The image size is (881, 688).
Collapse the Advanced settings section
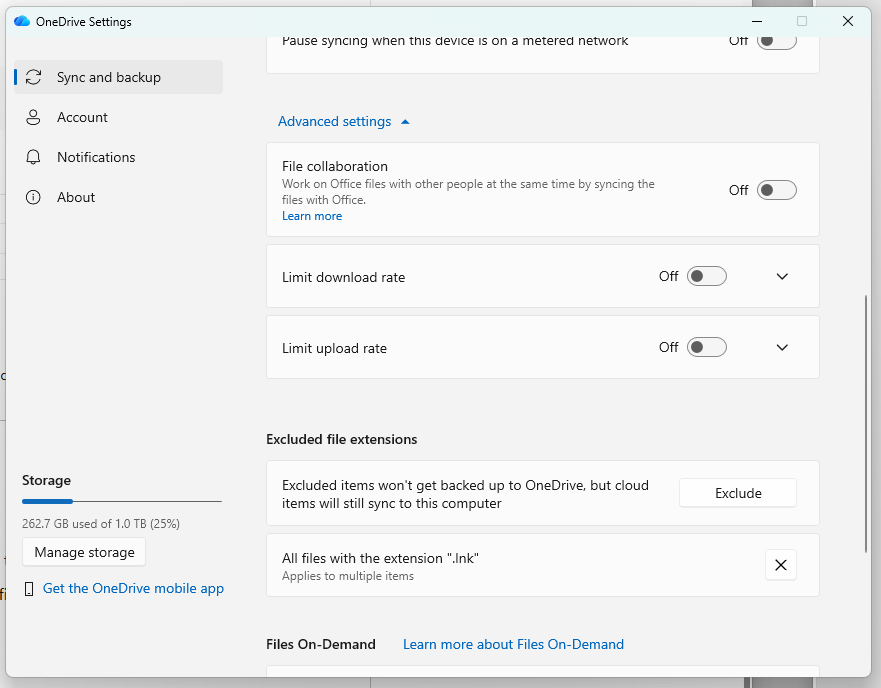pos(344,121)
